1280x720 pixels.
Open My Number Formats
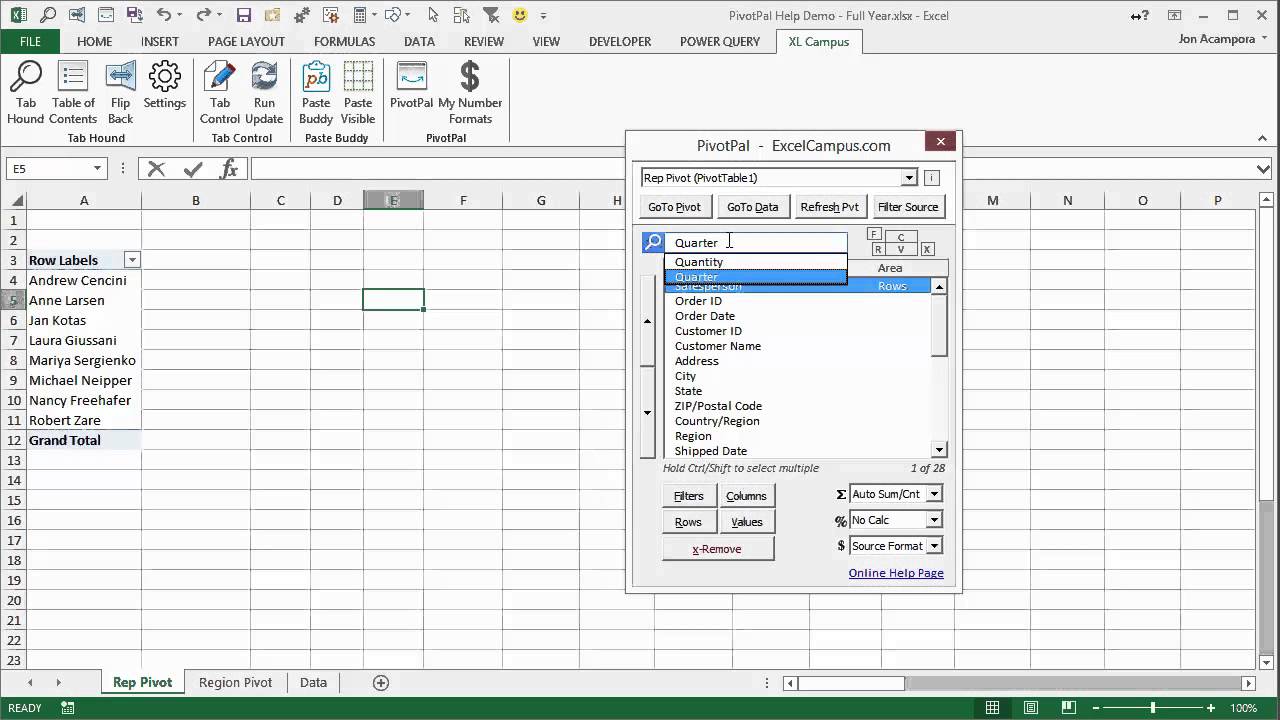click(470, 92)
